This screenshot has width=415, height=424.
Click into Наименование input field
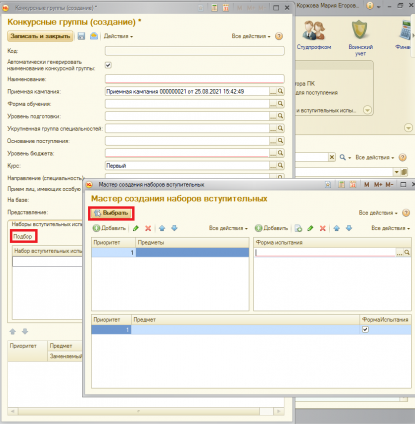195,79
